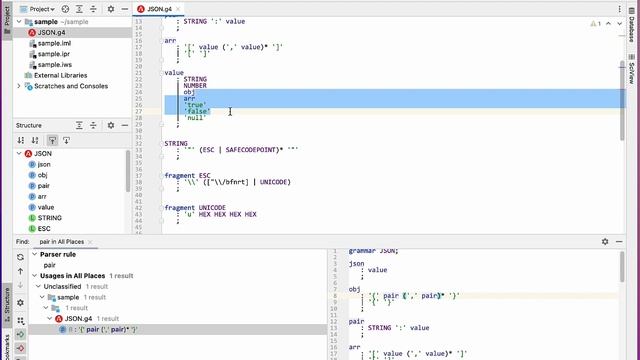640x360 pixels.
Task: Close 'pair in All Places' tab
Action: point(90,242)
